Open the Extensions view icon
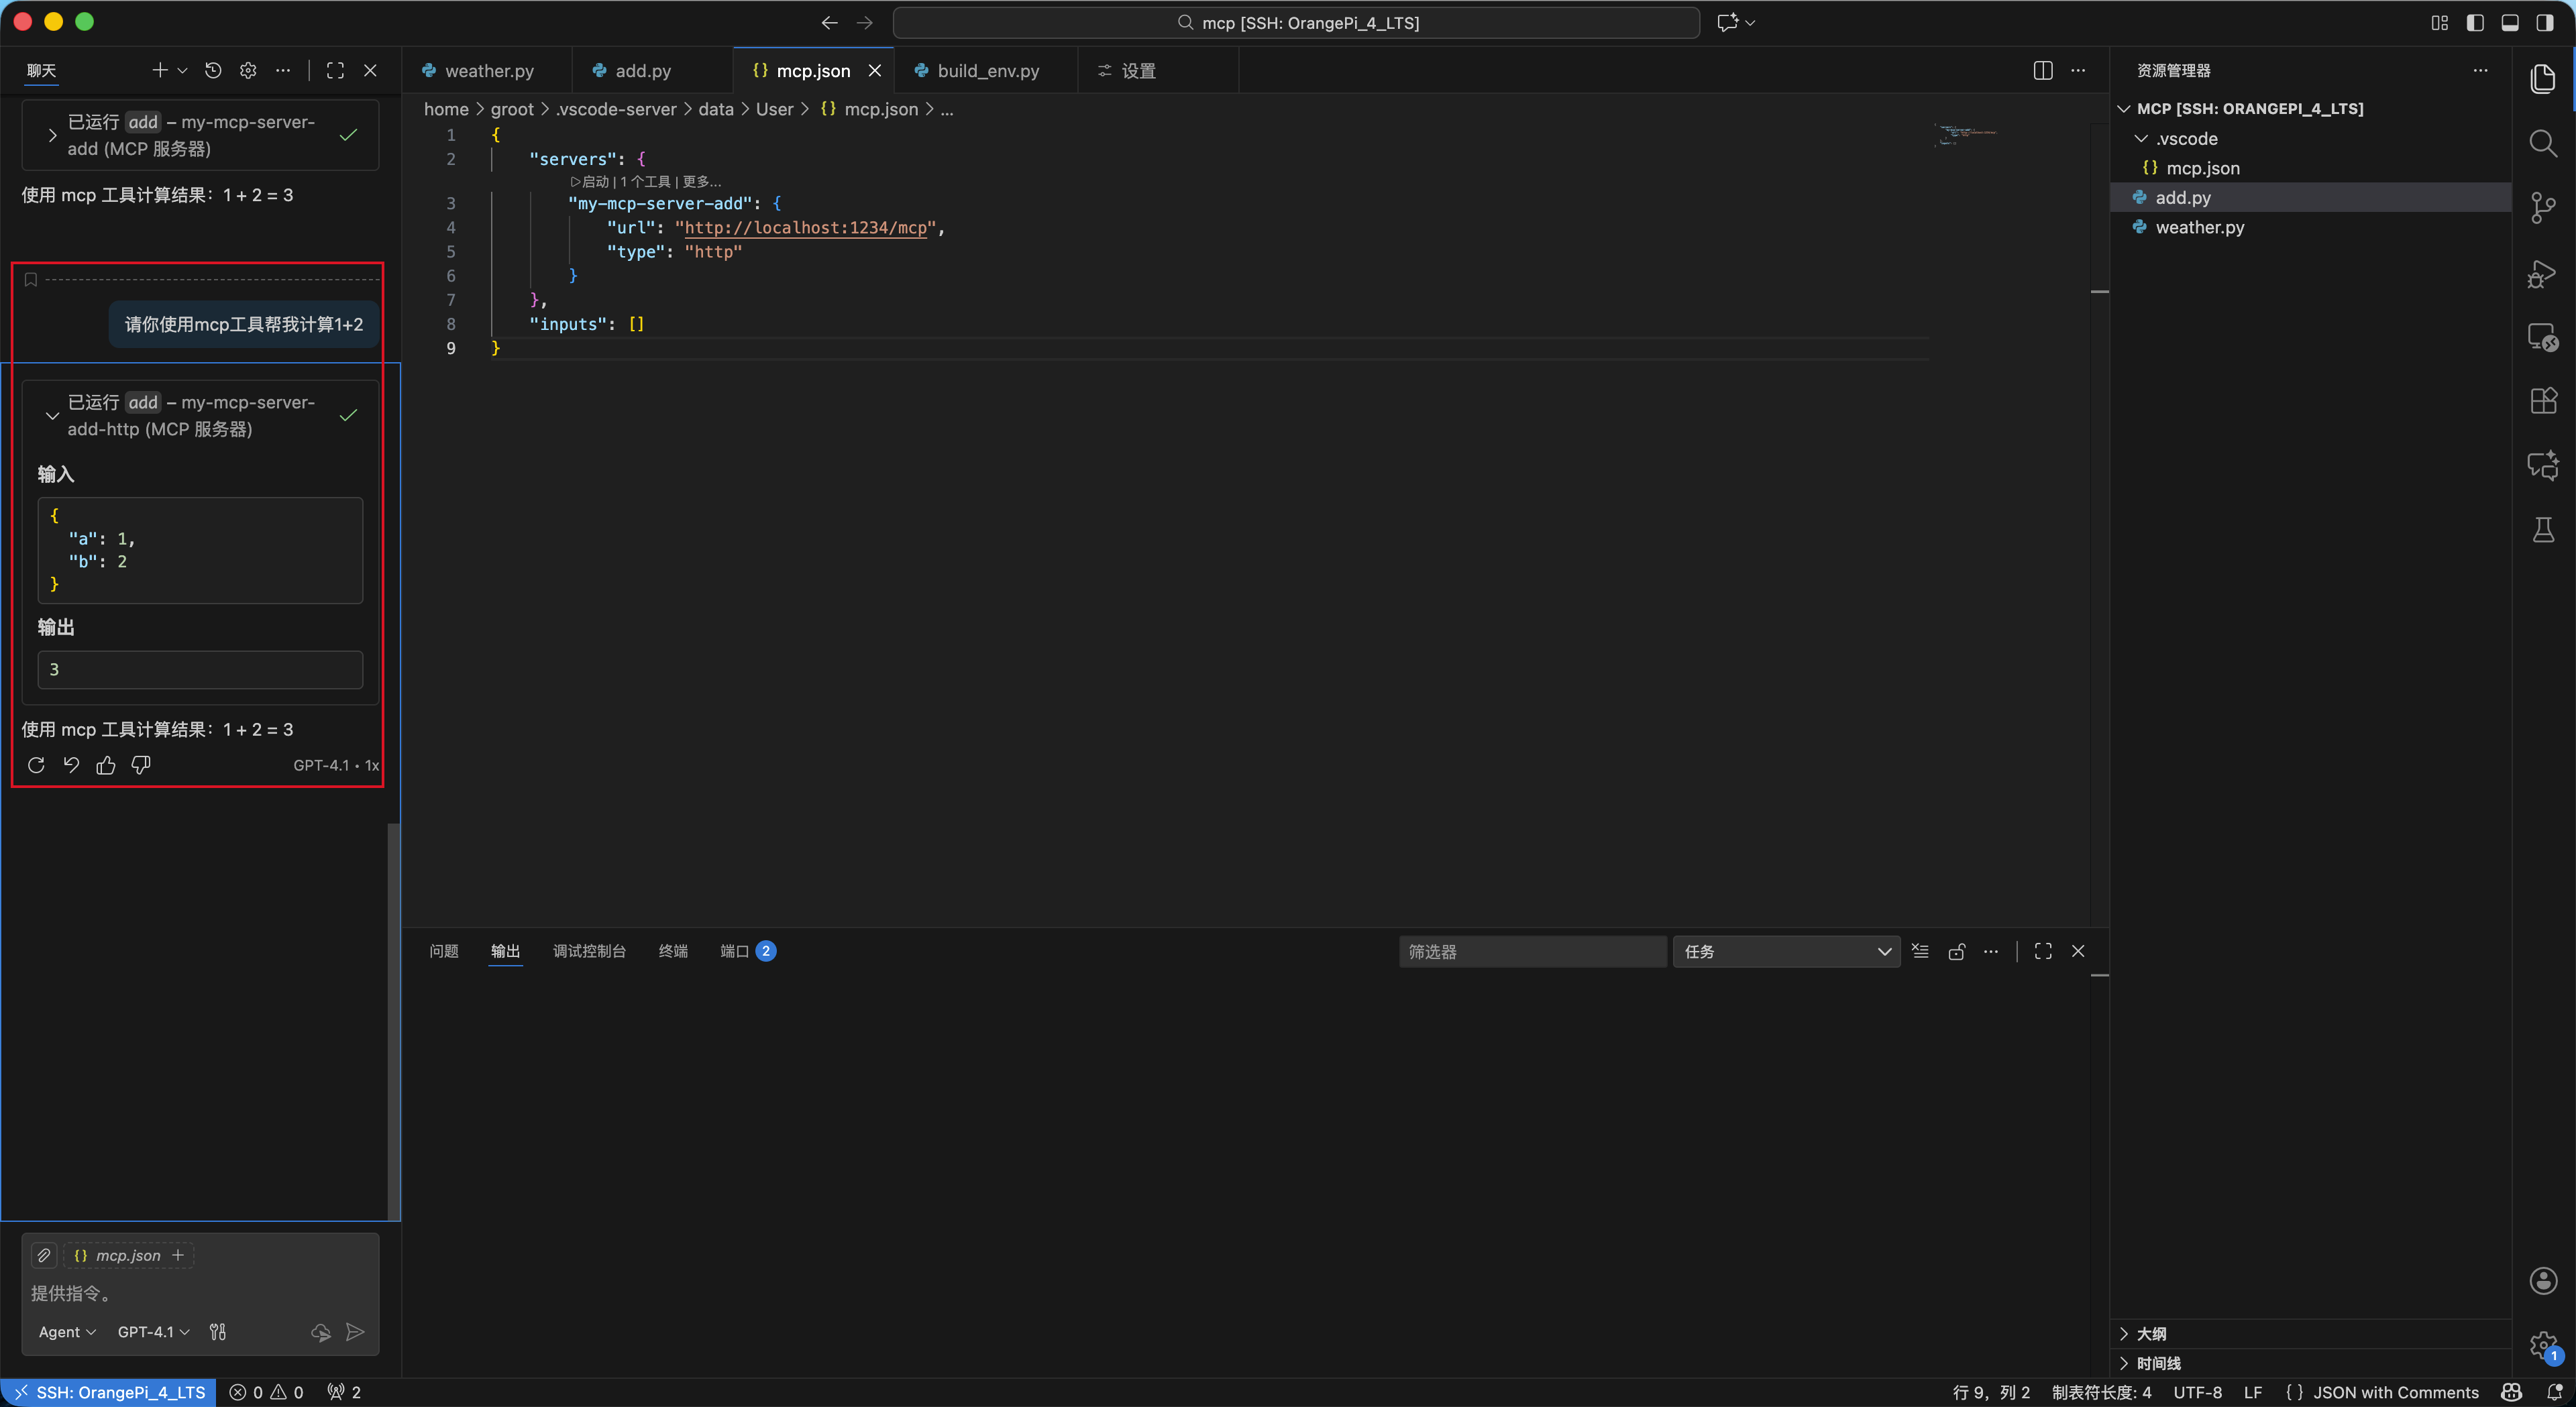The width and height of the screenshot is (2576, 1407). pyautogui.click(x=2543, y=401)
